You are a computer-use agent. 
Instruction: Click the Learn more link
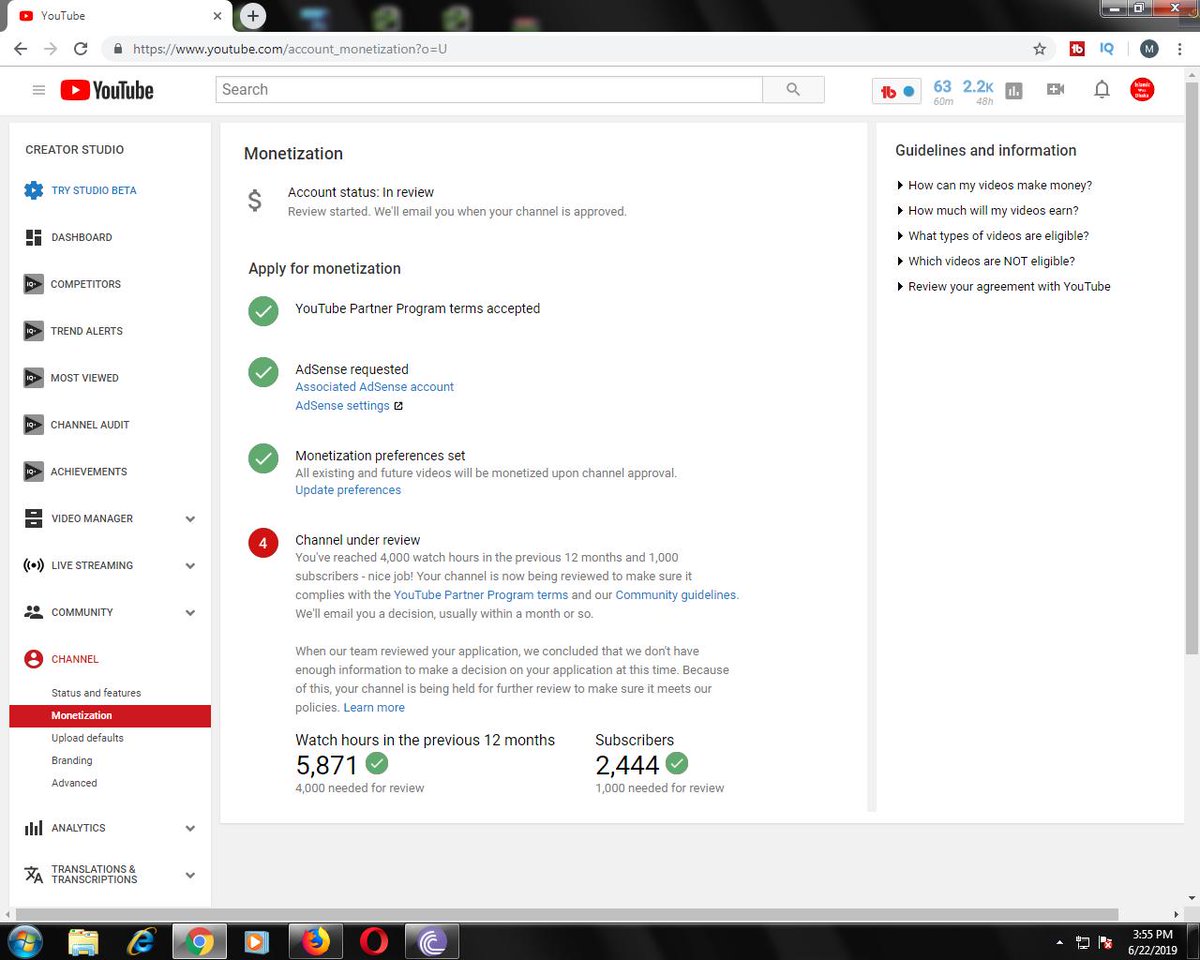coord(374,707)
